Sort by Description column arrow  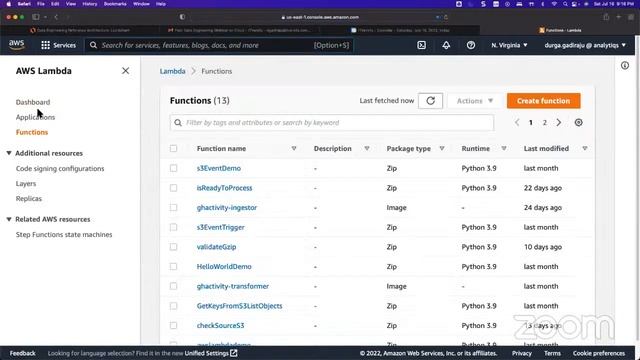(x=367, y=149)
